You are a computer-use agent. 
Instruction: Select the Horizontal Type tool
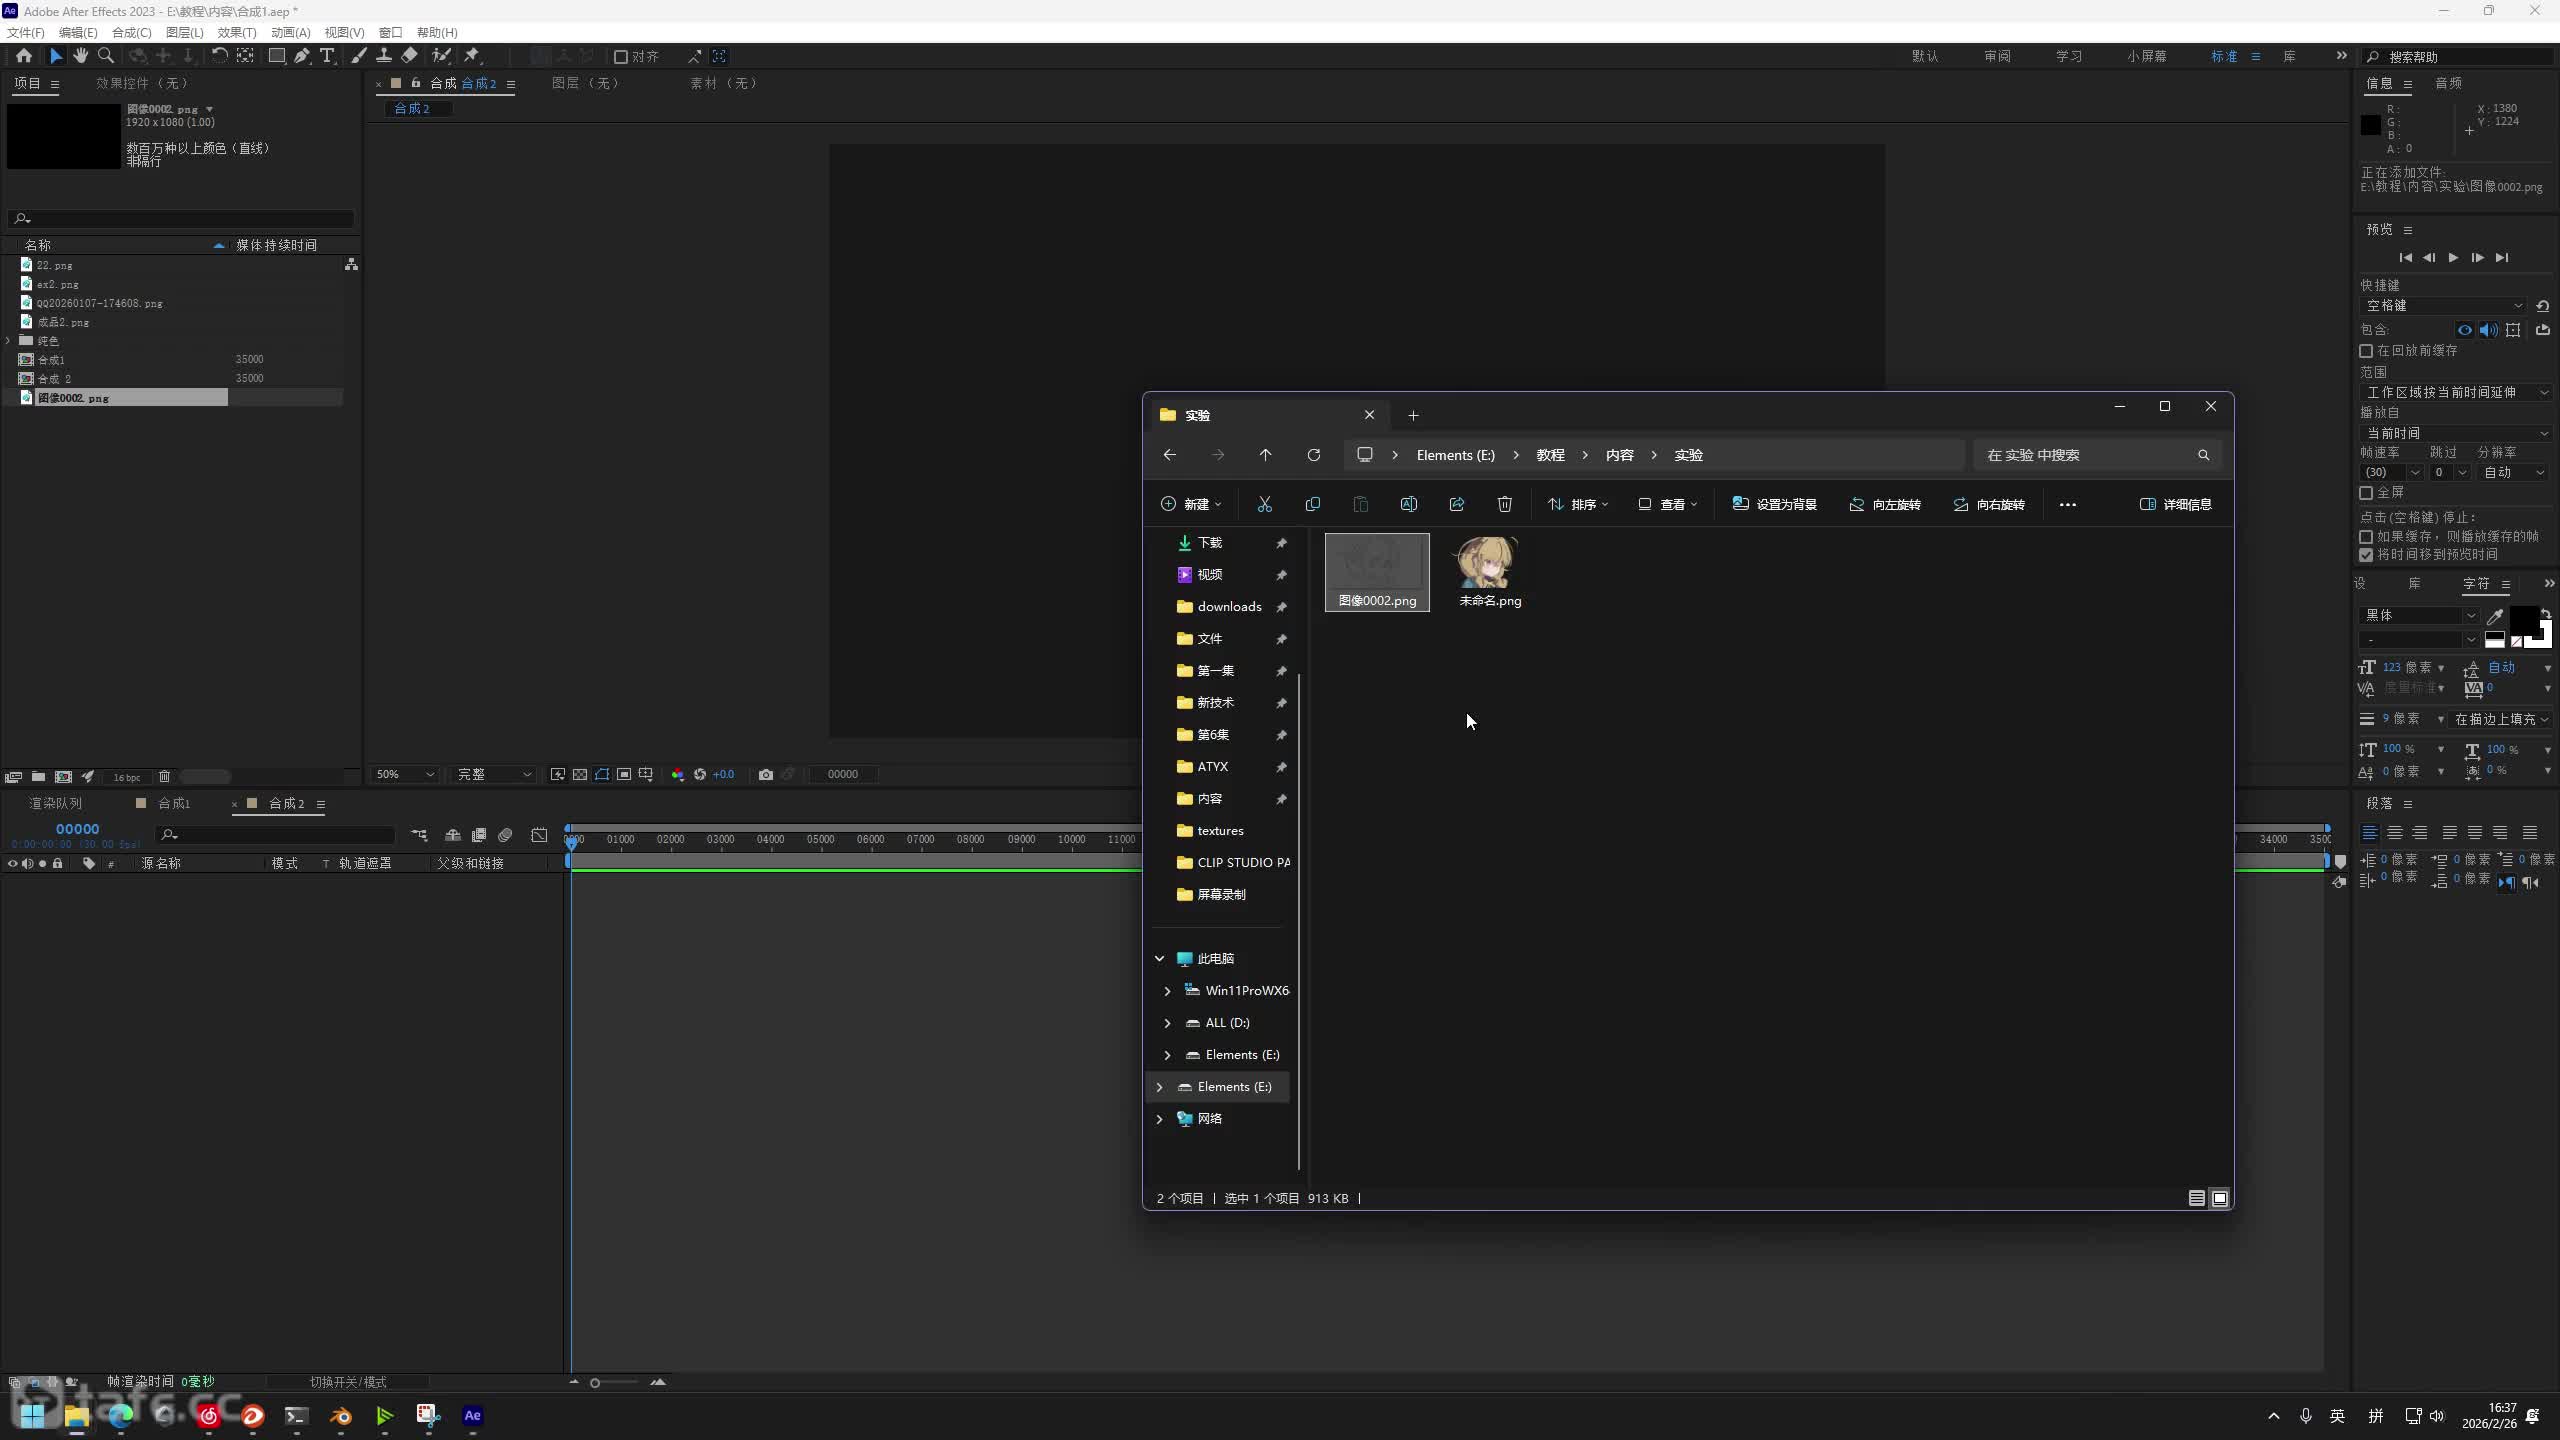[327, 56]
